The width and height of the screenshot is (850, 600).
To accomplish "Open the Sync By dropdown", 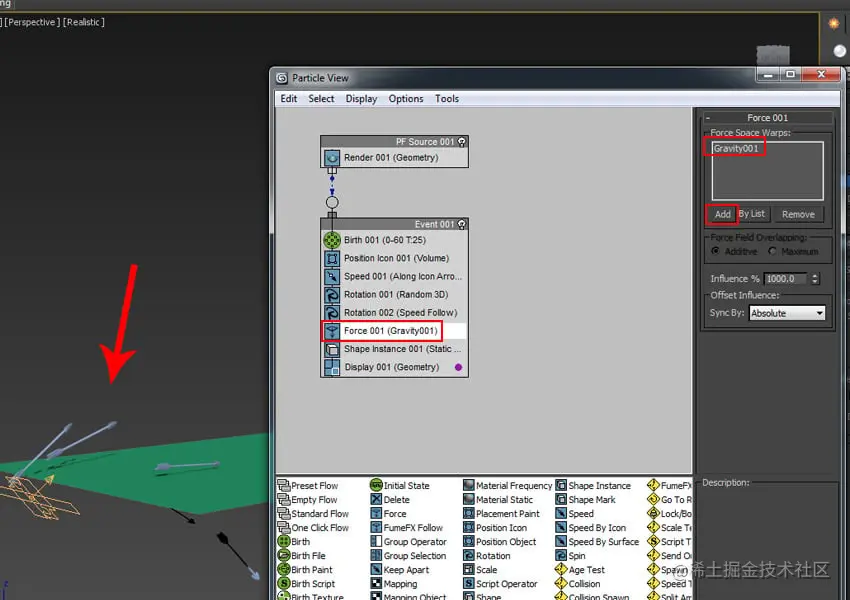I will pyautogui.click(x=787, y=313).
